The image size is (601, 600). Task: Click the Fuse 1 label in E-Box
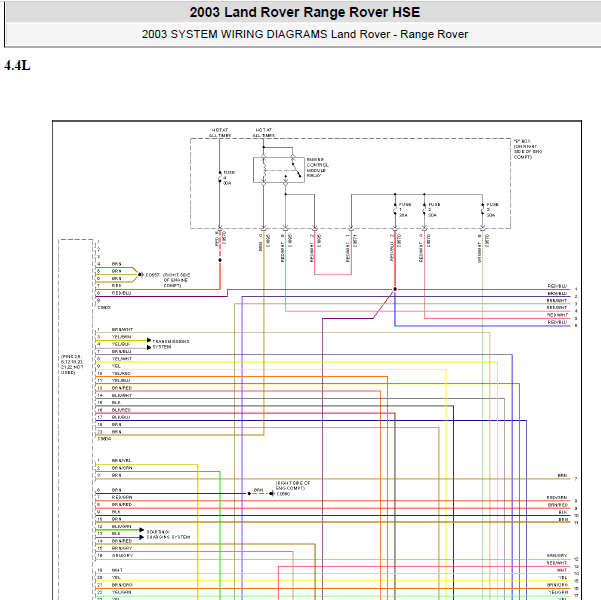pyautogui.click(x=405, y=210)
